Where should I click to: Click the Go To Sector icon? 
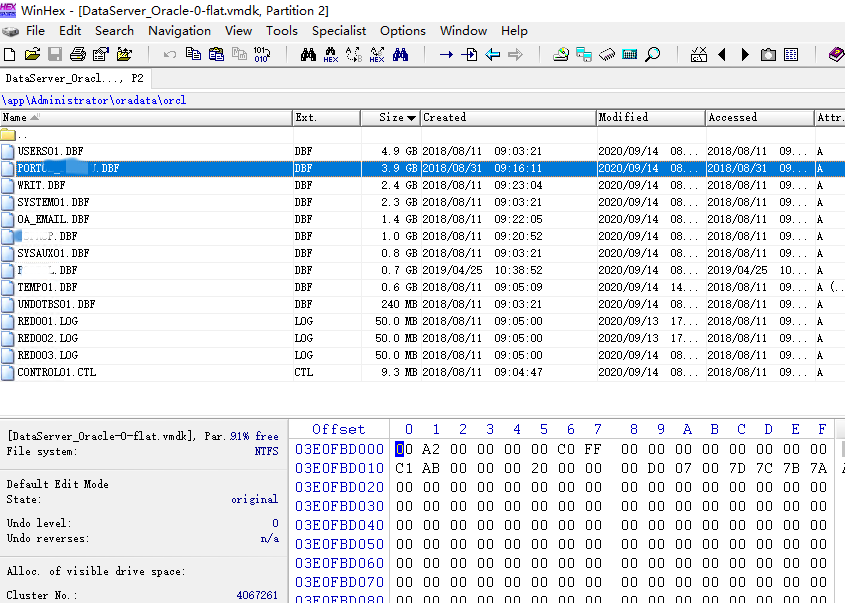469,54
